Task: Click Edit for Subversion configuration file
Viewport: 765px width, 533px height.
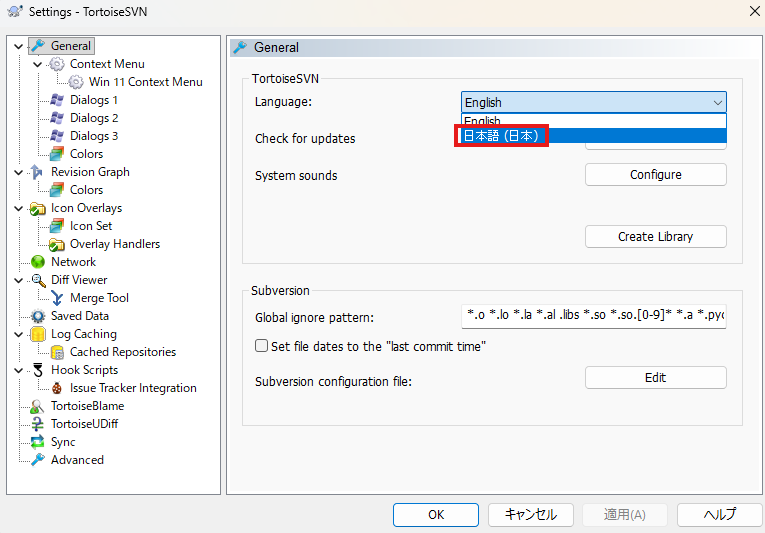Action: tap(656, 378)
